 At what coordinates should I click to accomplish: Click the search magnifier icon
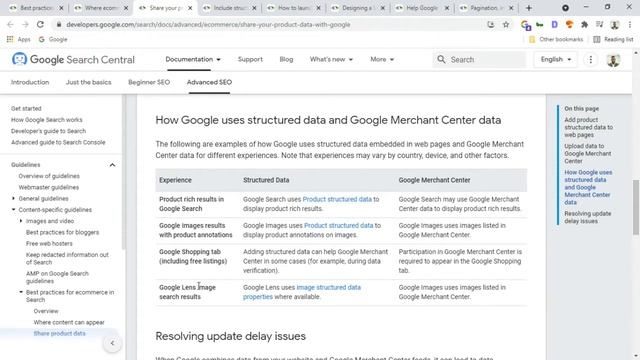pyautogui.click(x=441, y=60)
